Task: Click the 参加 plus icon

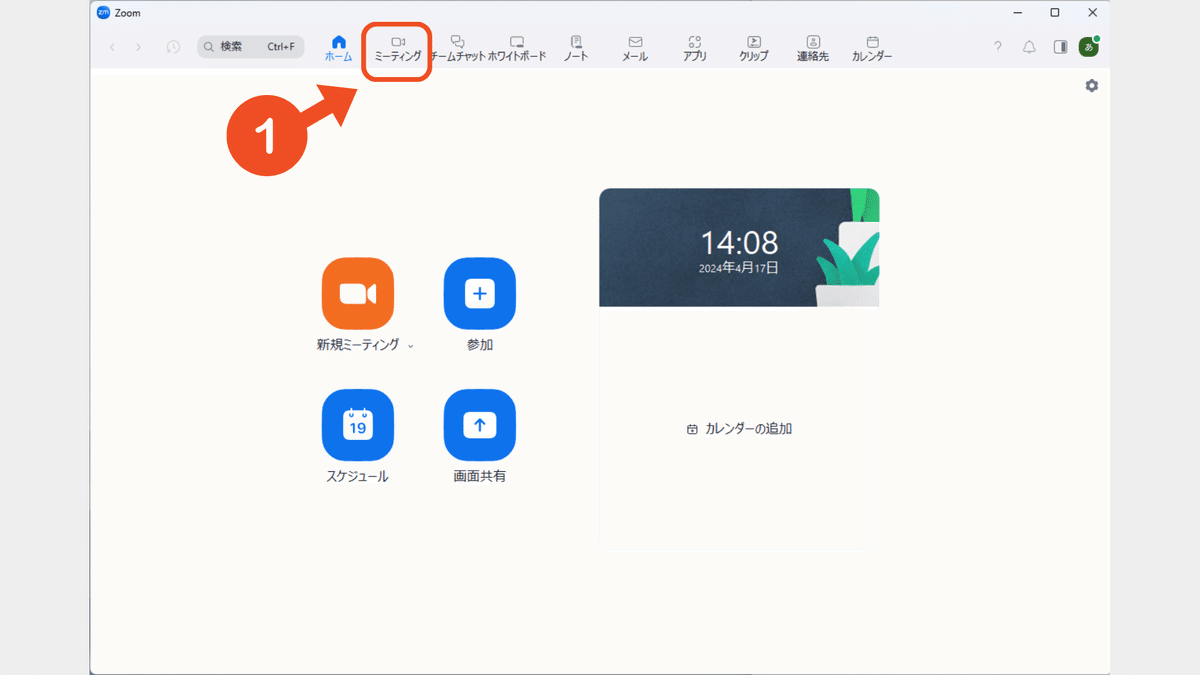Action: [x=480, y=293]
